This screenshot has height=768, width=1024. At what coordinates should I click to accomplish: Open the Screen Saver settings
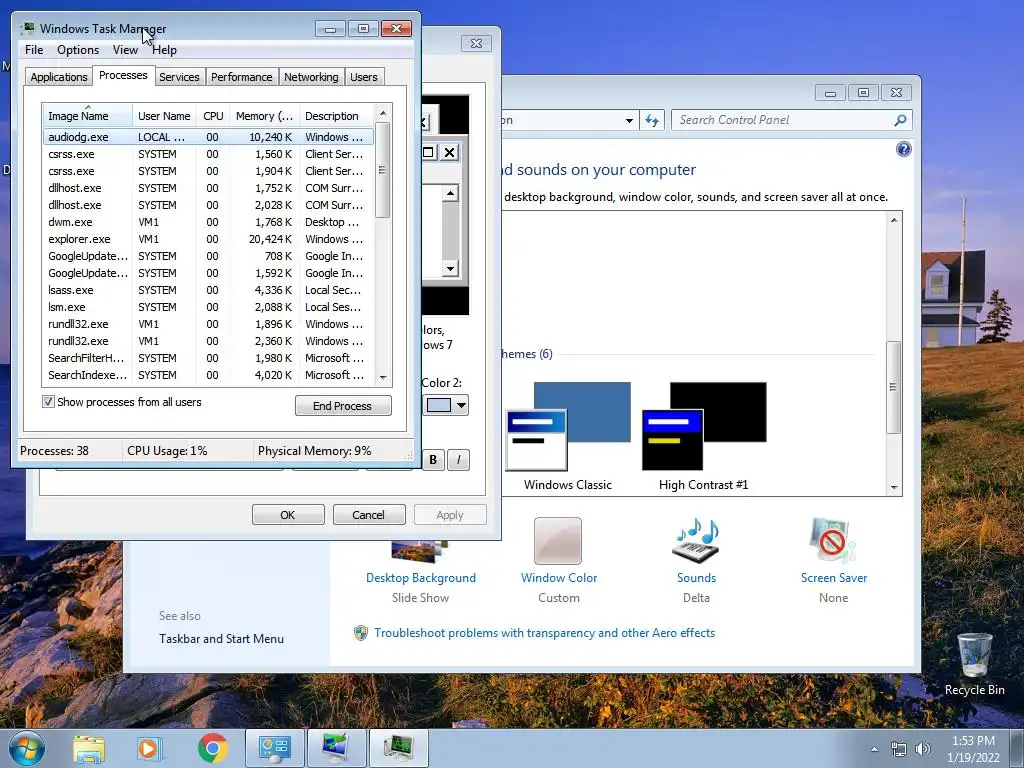833,561
